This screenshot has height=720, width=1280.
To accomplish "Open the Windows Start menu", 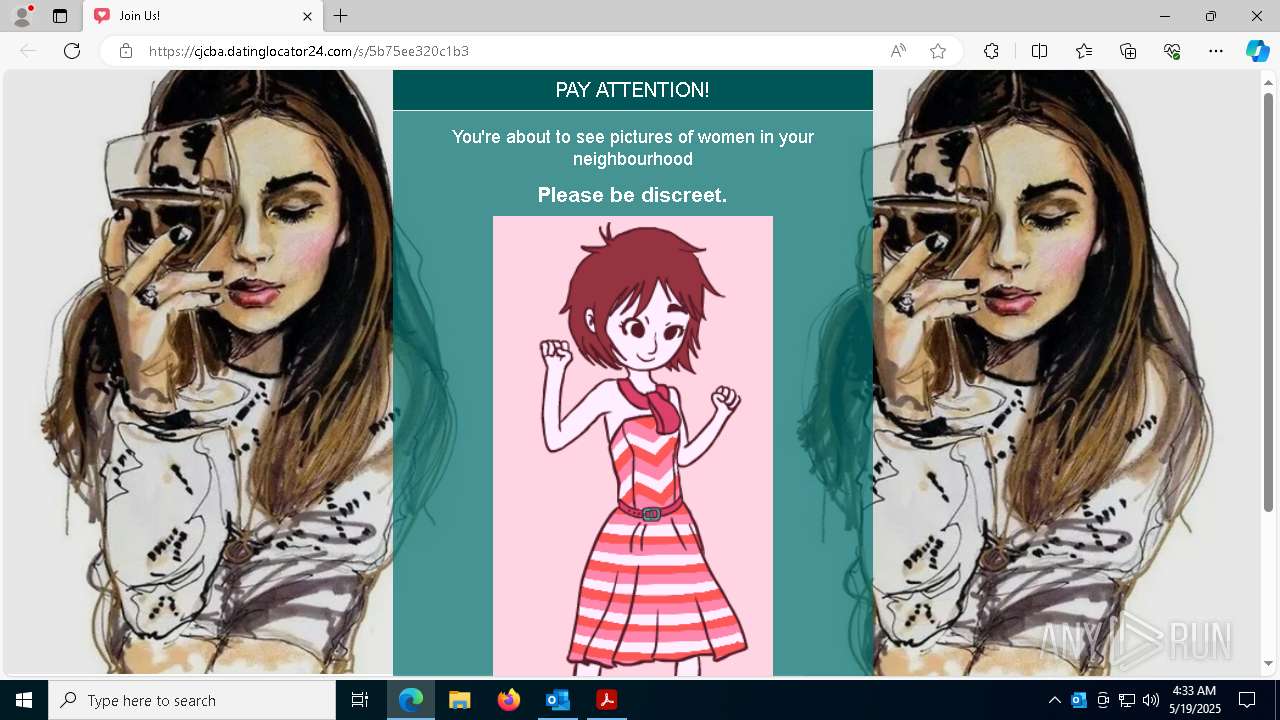I will (x=24, y=700).
